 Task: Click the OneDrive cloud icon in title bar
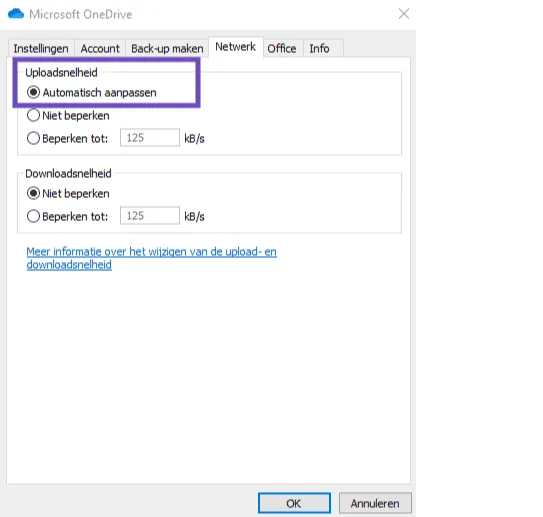(x=16, y=14)
